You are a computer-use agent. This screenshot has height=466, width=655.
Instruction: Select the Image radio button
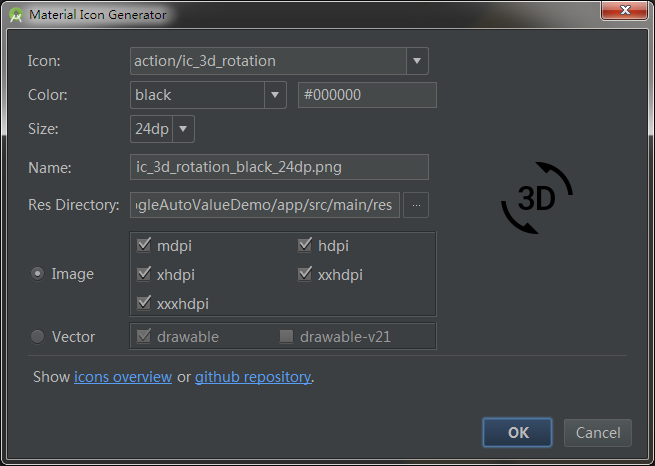point(38,274)
